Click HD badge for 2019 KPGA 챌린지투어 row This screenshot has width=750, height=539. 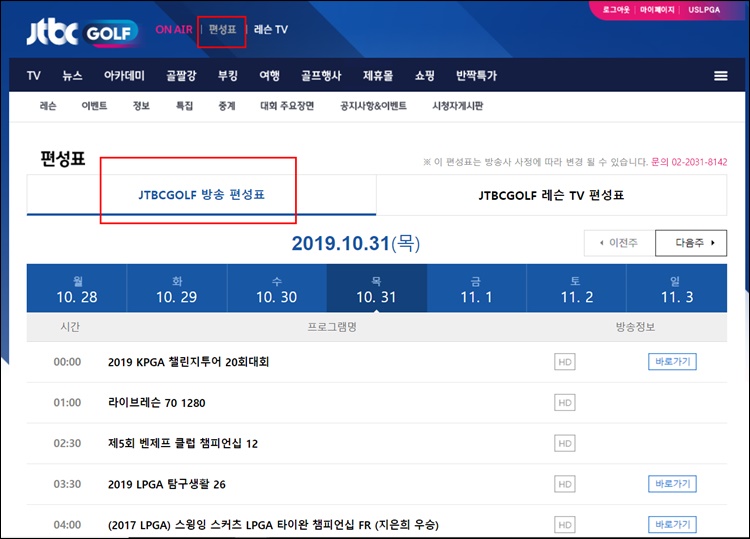(564, 362)
